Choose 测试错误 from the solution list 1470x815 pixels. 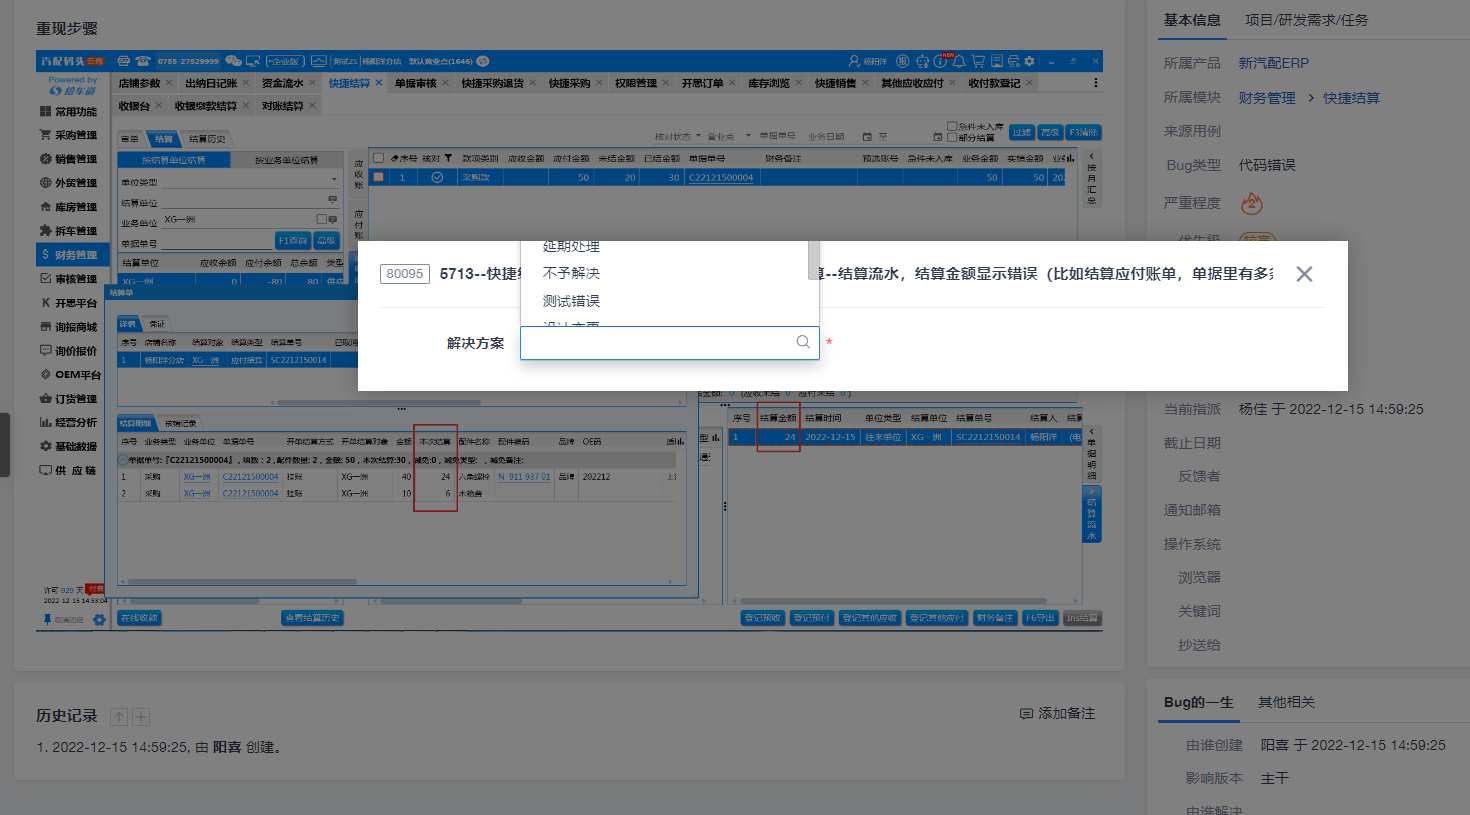tap(571, 301)
